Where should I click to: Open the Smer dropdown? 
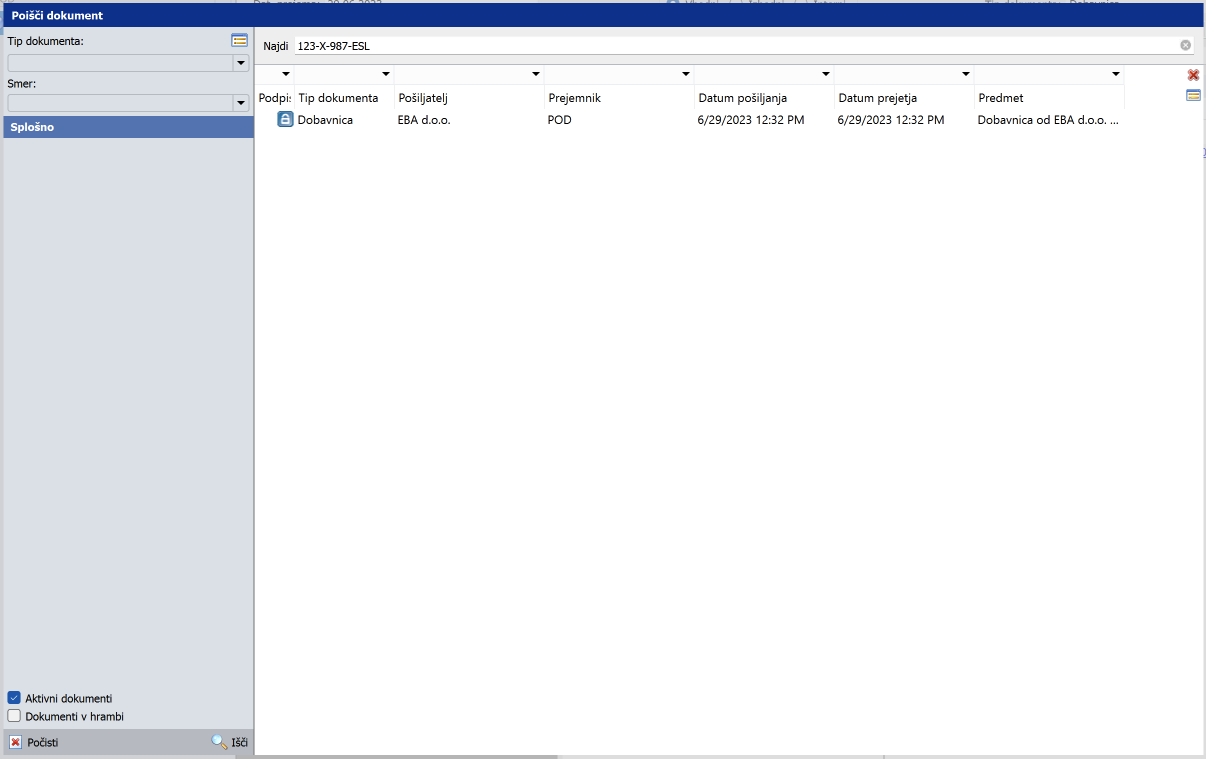tap(240, 103)
